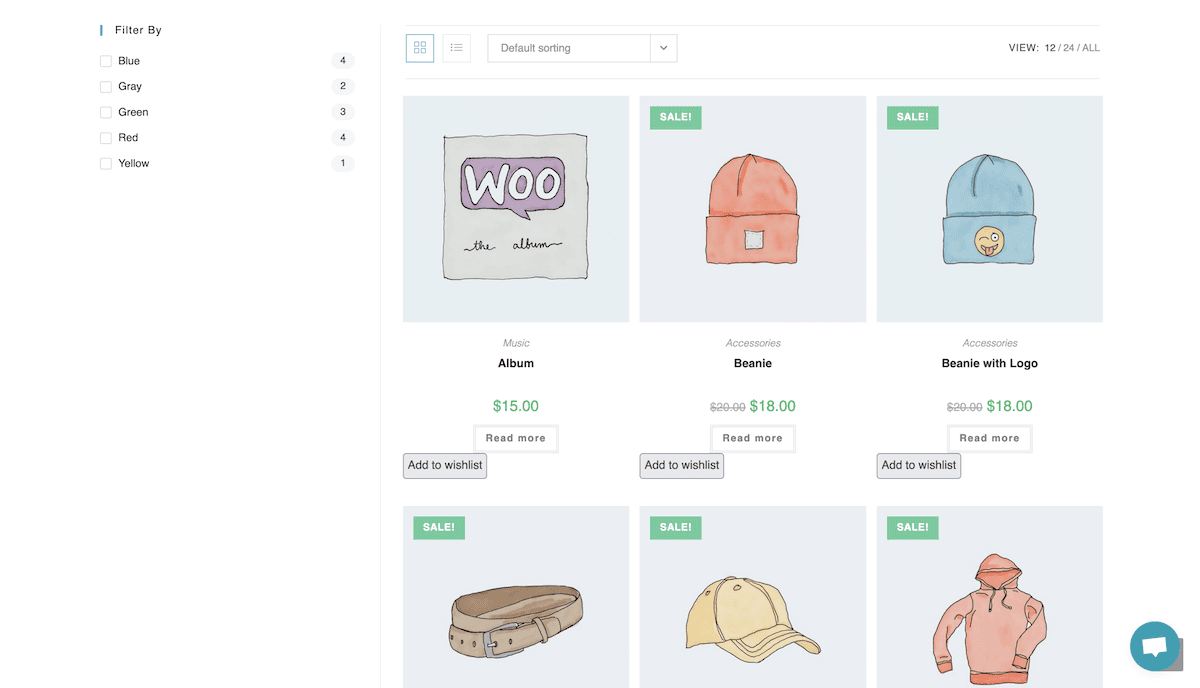Click the count badge beside Yellow
The width and height of the screenshot is (1200, 688).
(x=343, y=164)
